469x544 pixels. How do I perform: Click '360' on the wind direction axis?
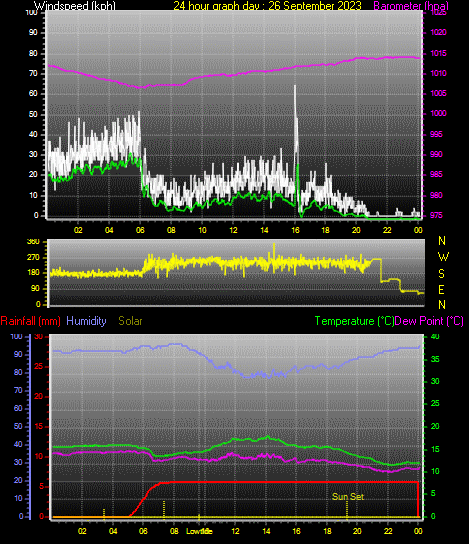click(34, 241)
